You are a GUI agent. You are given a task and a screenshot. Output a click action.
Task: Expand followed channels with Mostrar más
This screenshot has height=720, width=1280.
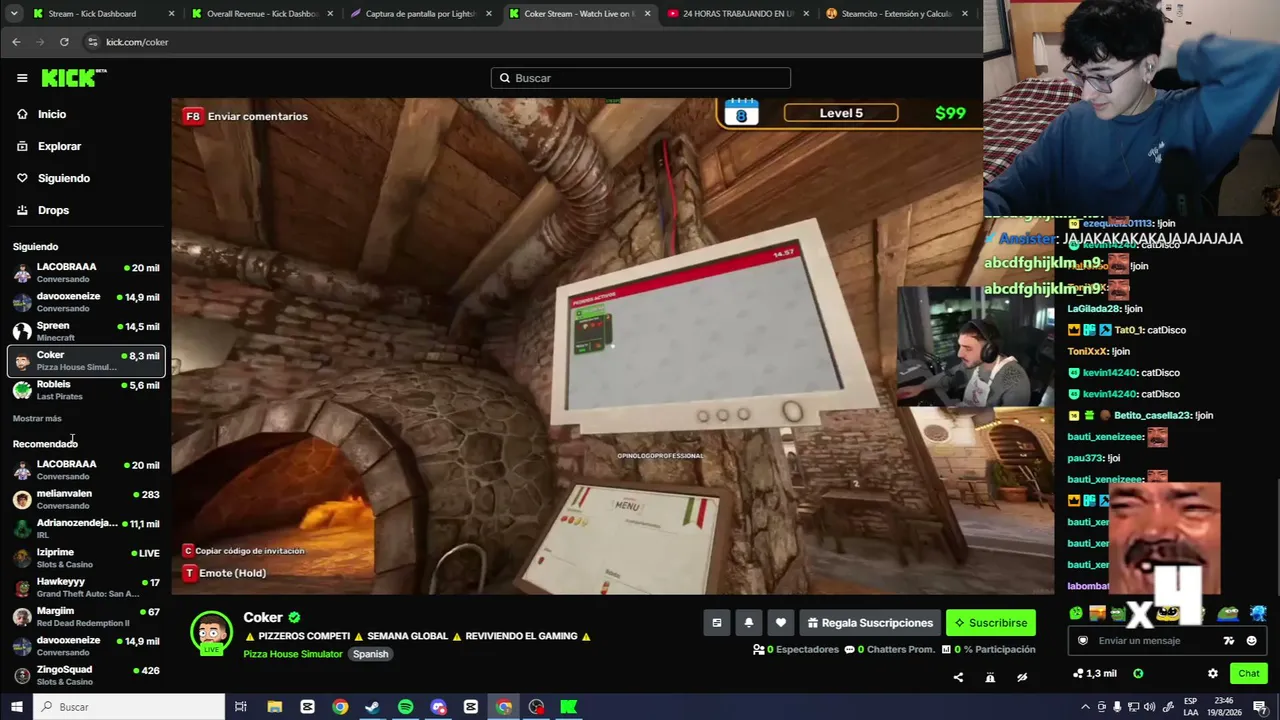(37, 418)
